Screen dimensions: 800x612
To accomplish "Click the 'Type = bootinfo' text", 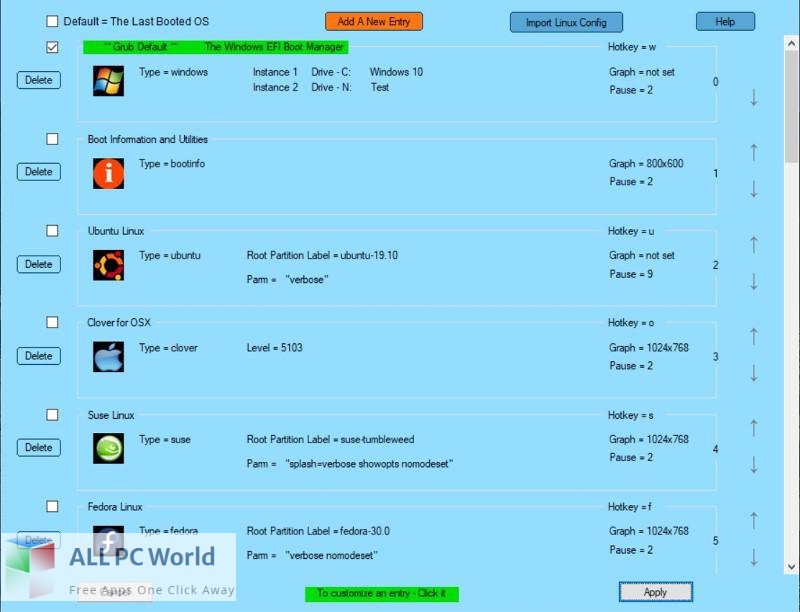I will click(172, 164).
